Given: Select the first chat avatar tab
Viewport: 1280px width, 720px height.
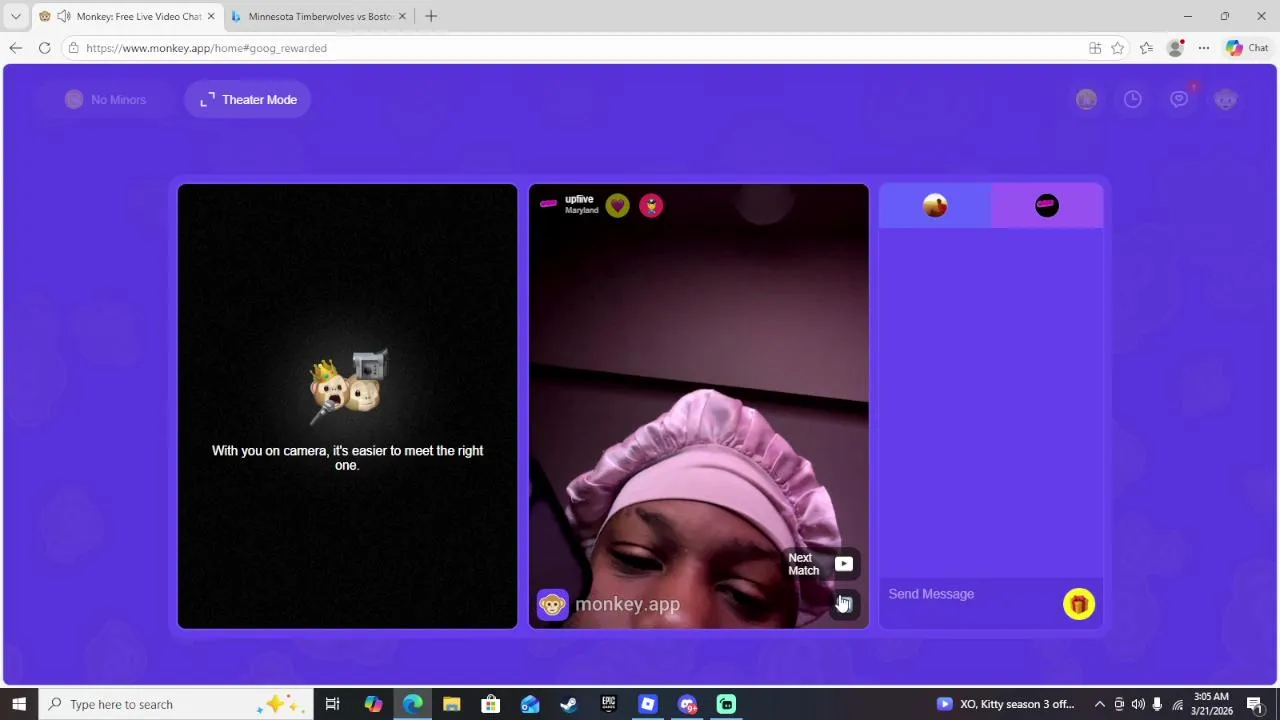Looking at the screenshot, I should click(x=935, y=205).
